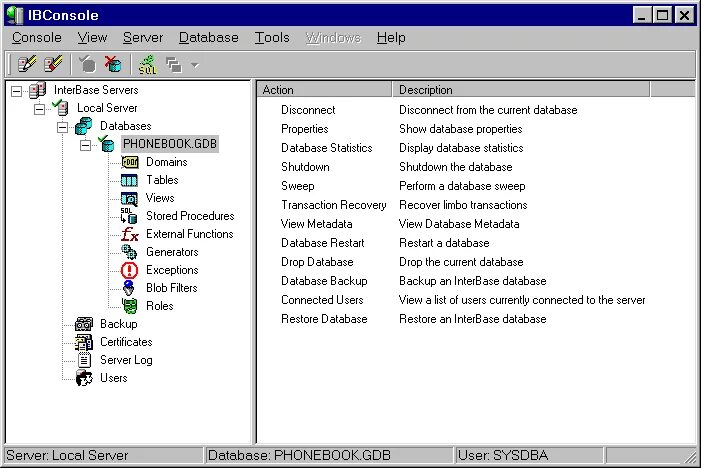Open the dropdown arrow beside window list icon
Viewport: 701px width, 468px height.
(194, 65)
